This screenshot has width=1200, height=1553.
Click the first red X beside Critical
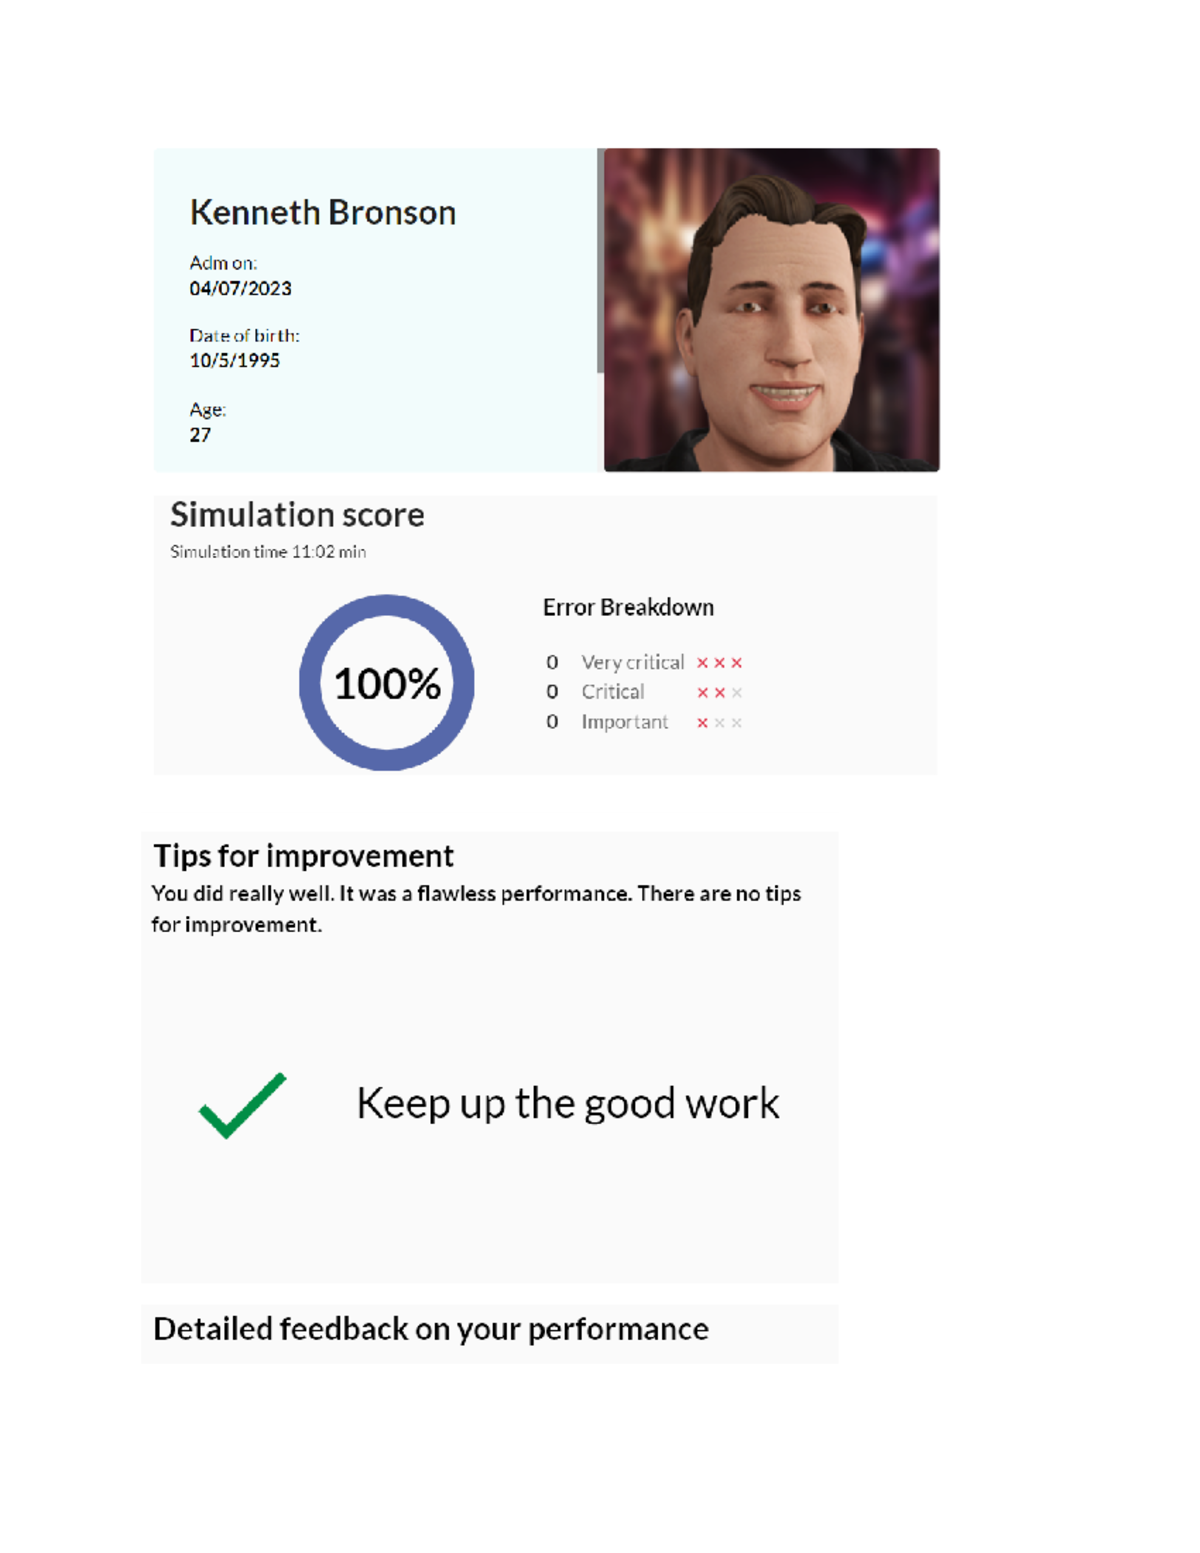tap(702, 693)
